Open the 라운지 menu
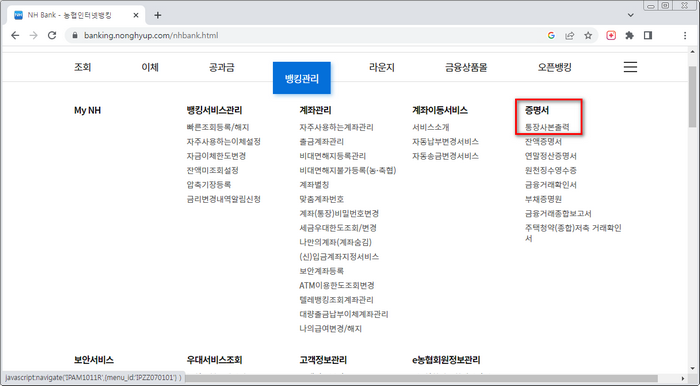700x386 pixels. coord(382,68)
